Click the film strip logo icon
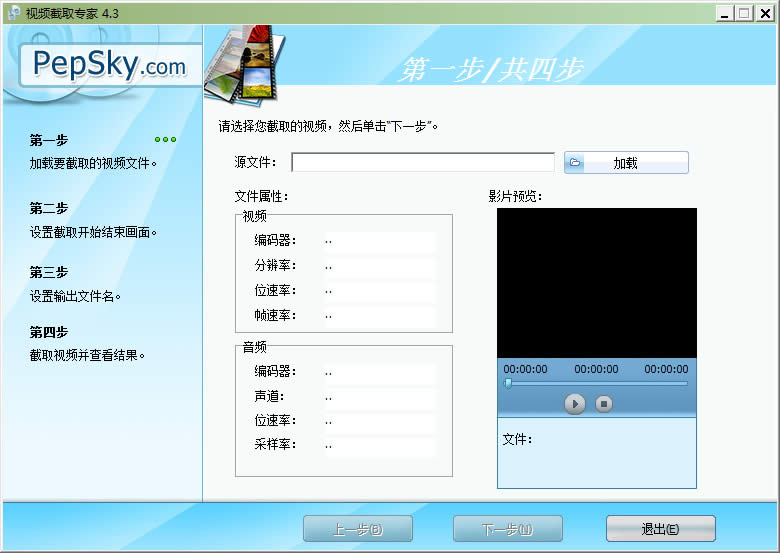Image resolution: width=780 pixels, height=553 pixels. [245, 65]
